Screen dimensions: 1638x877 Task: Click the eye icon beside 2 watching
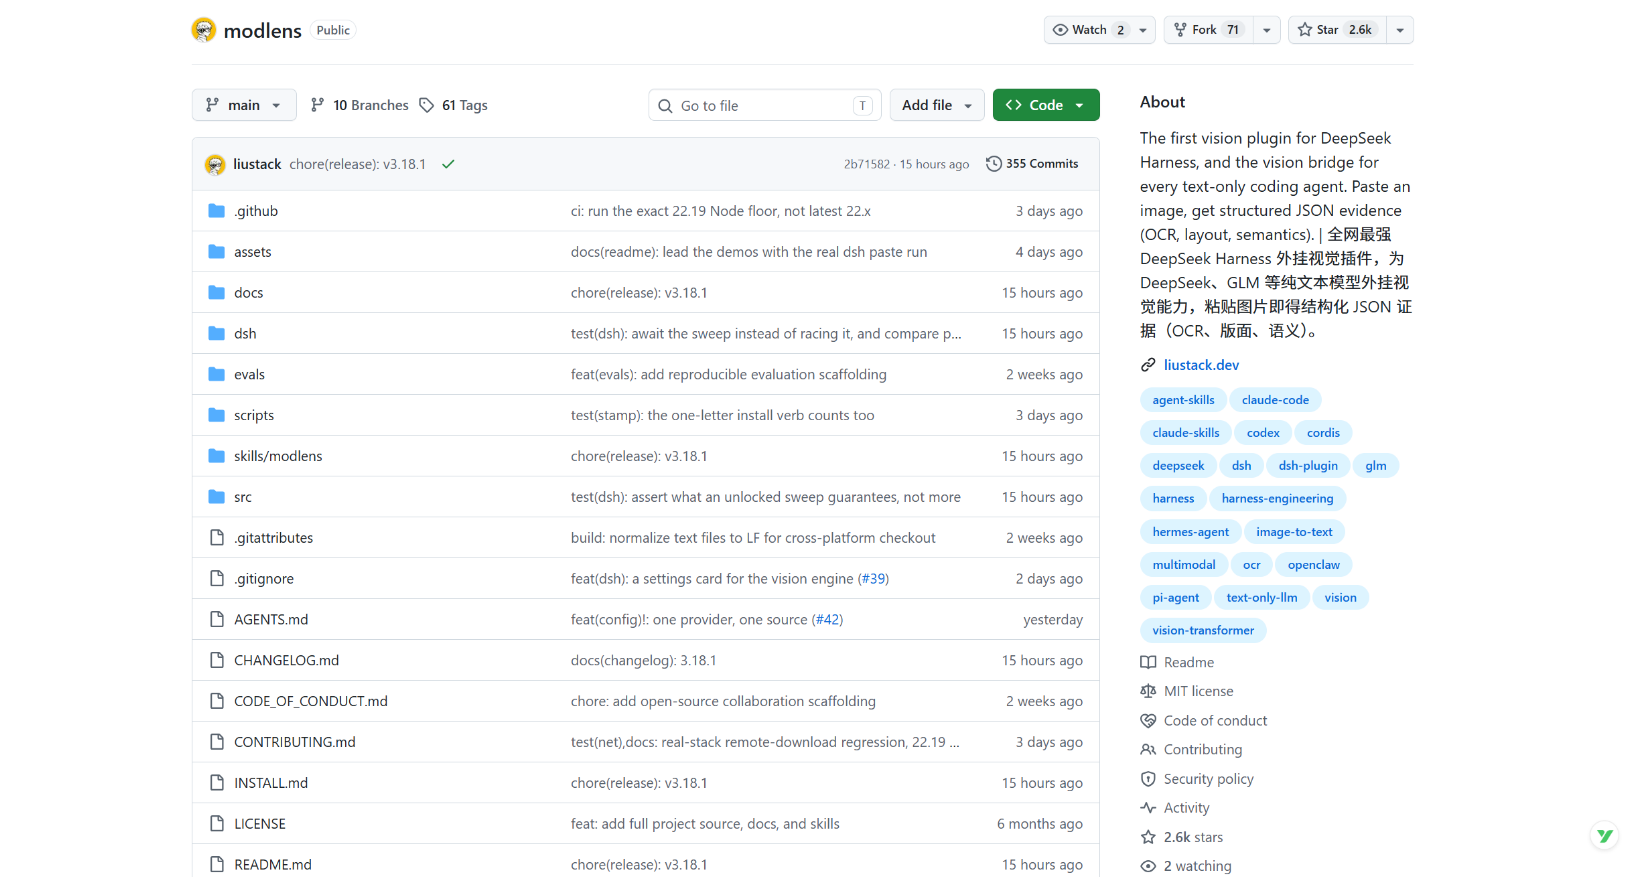tap(1148, 866)
